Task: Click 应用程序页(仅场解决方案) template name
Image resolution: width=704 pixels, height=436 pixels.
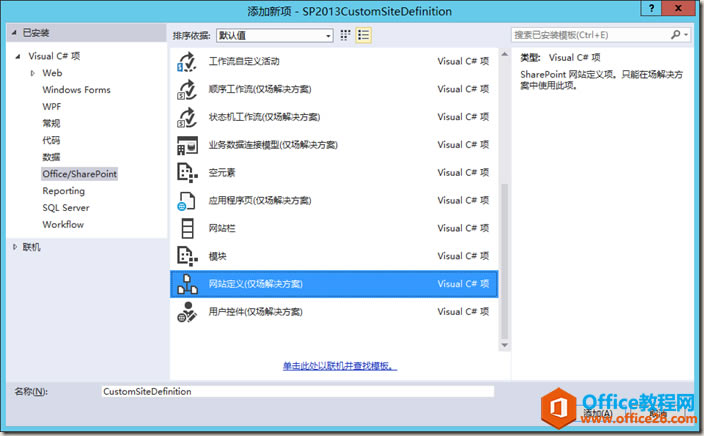Action: coord(260,201)
